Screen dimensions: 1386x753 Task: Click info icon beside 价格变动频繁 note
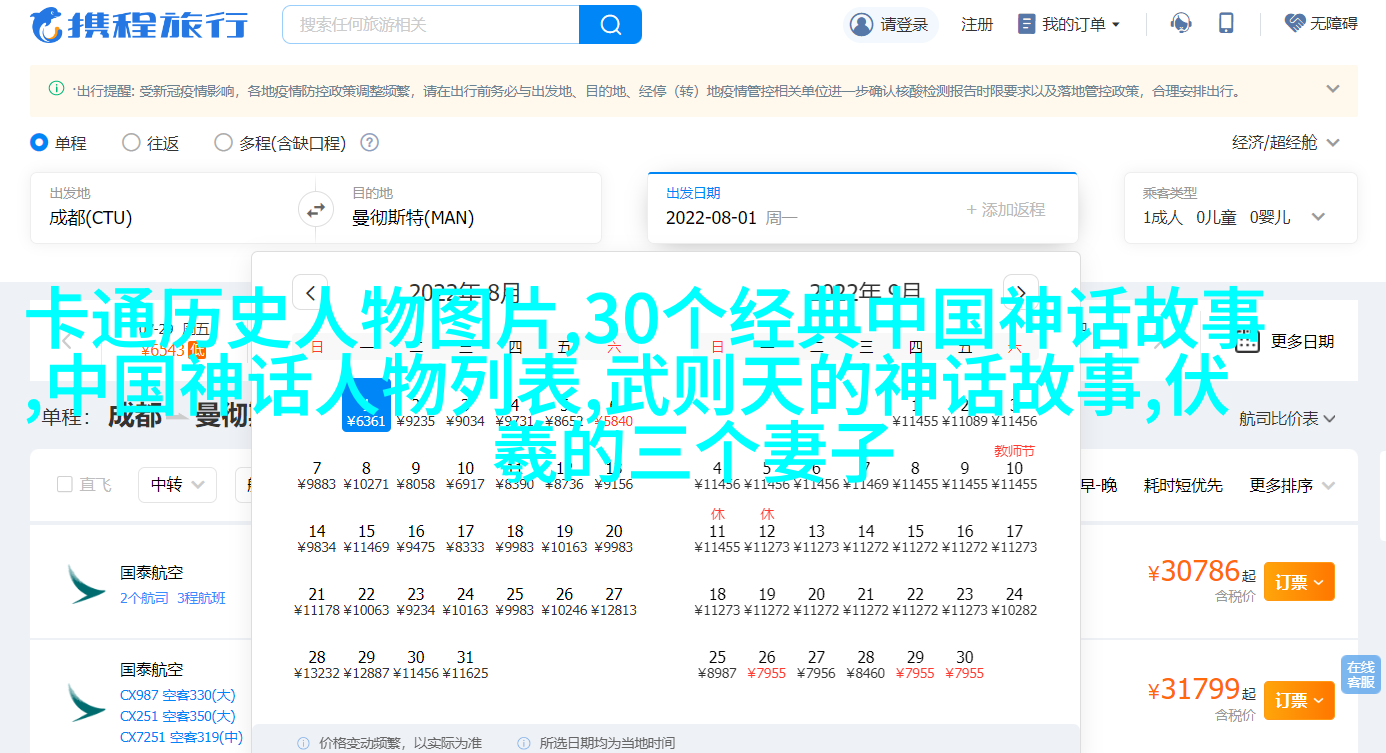click(304, 743)
